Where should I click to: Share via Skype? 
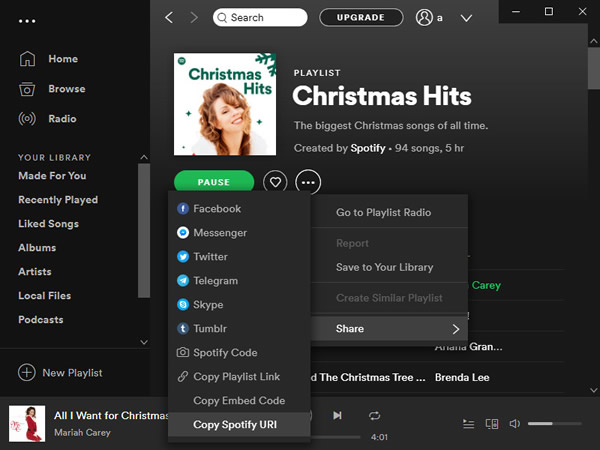[239, 305]
